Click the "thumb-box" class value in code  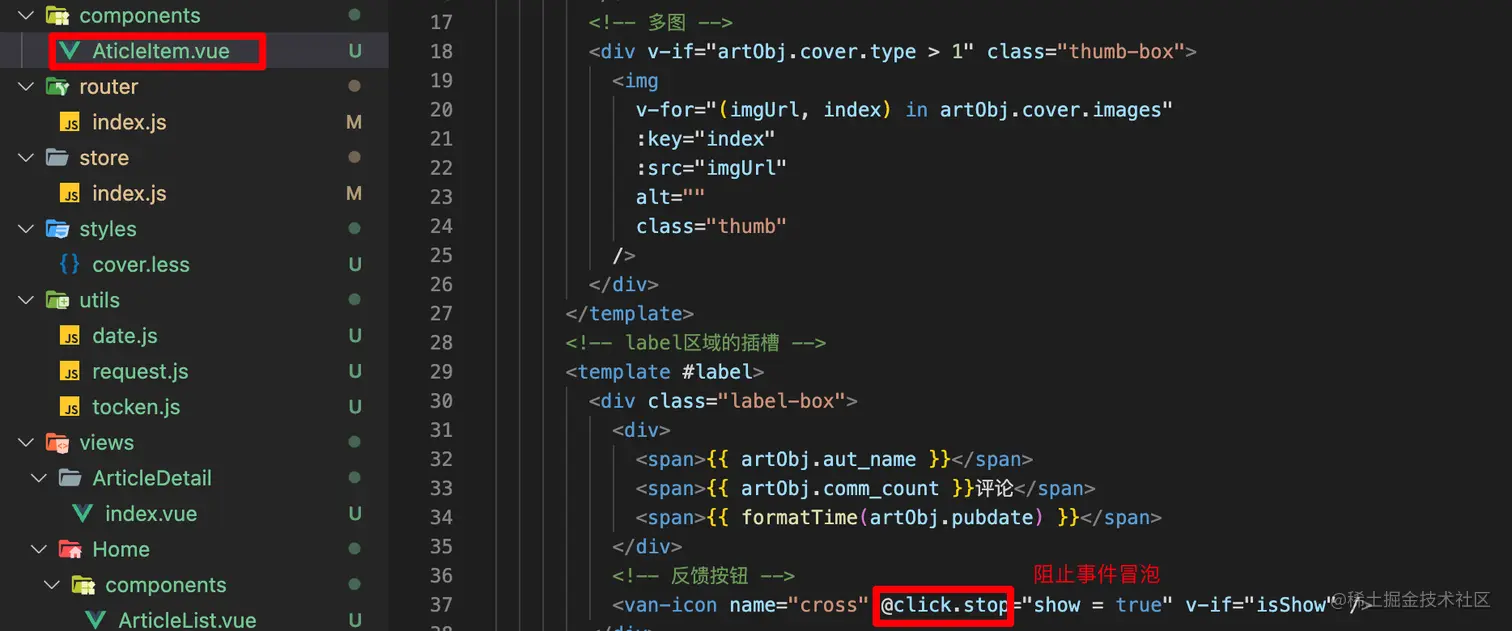point(1127,51)
